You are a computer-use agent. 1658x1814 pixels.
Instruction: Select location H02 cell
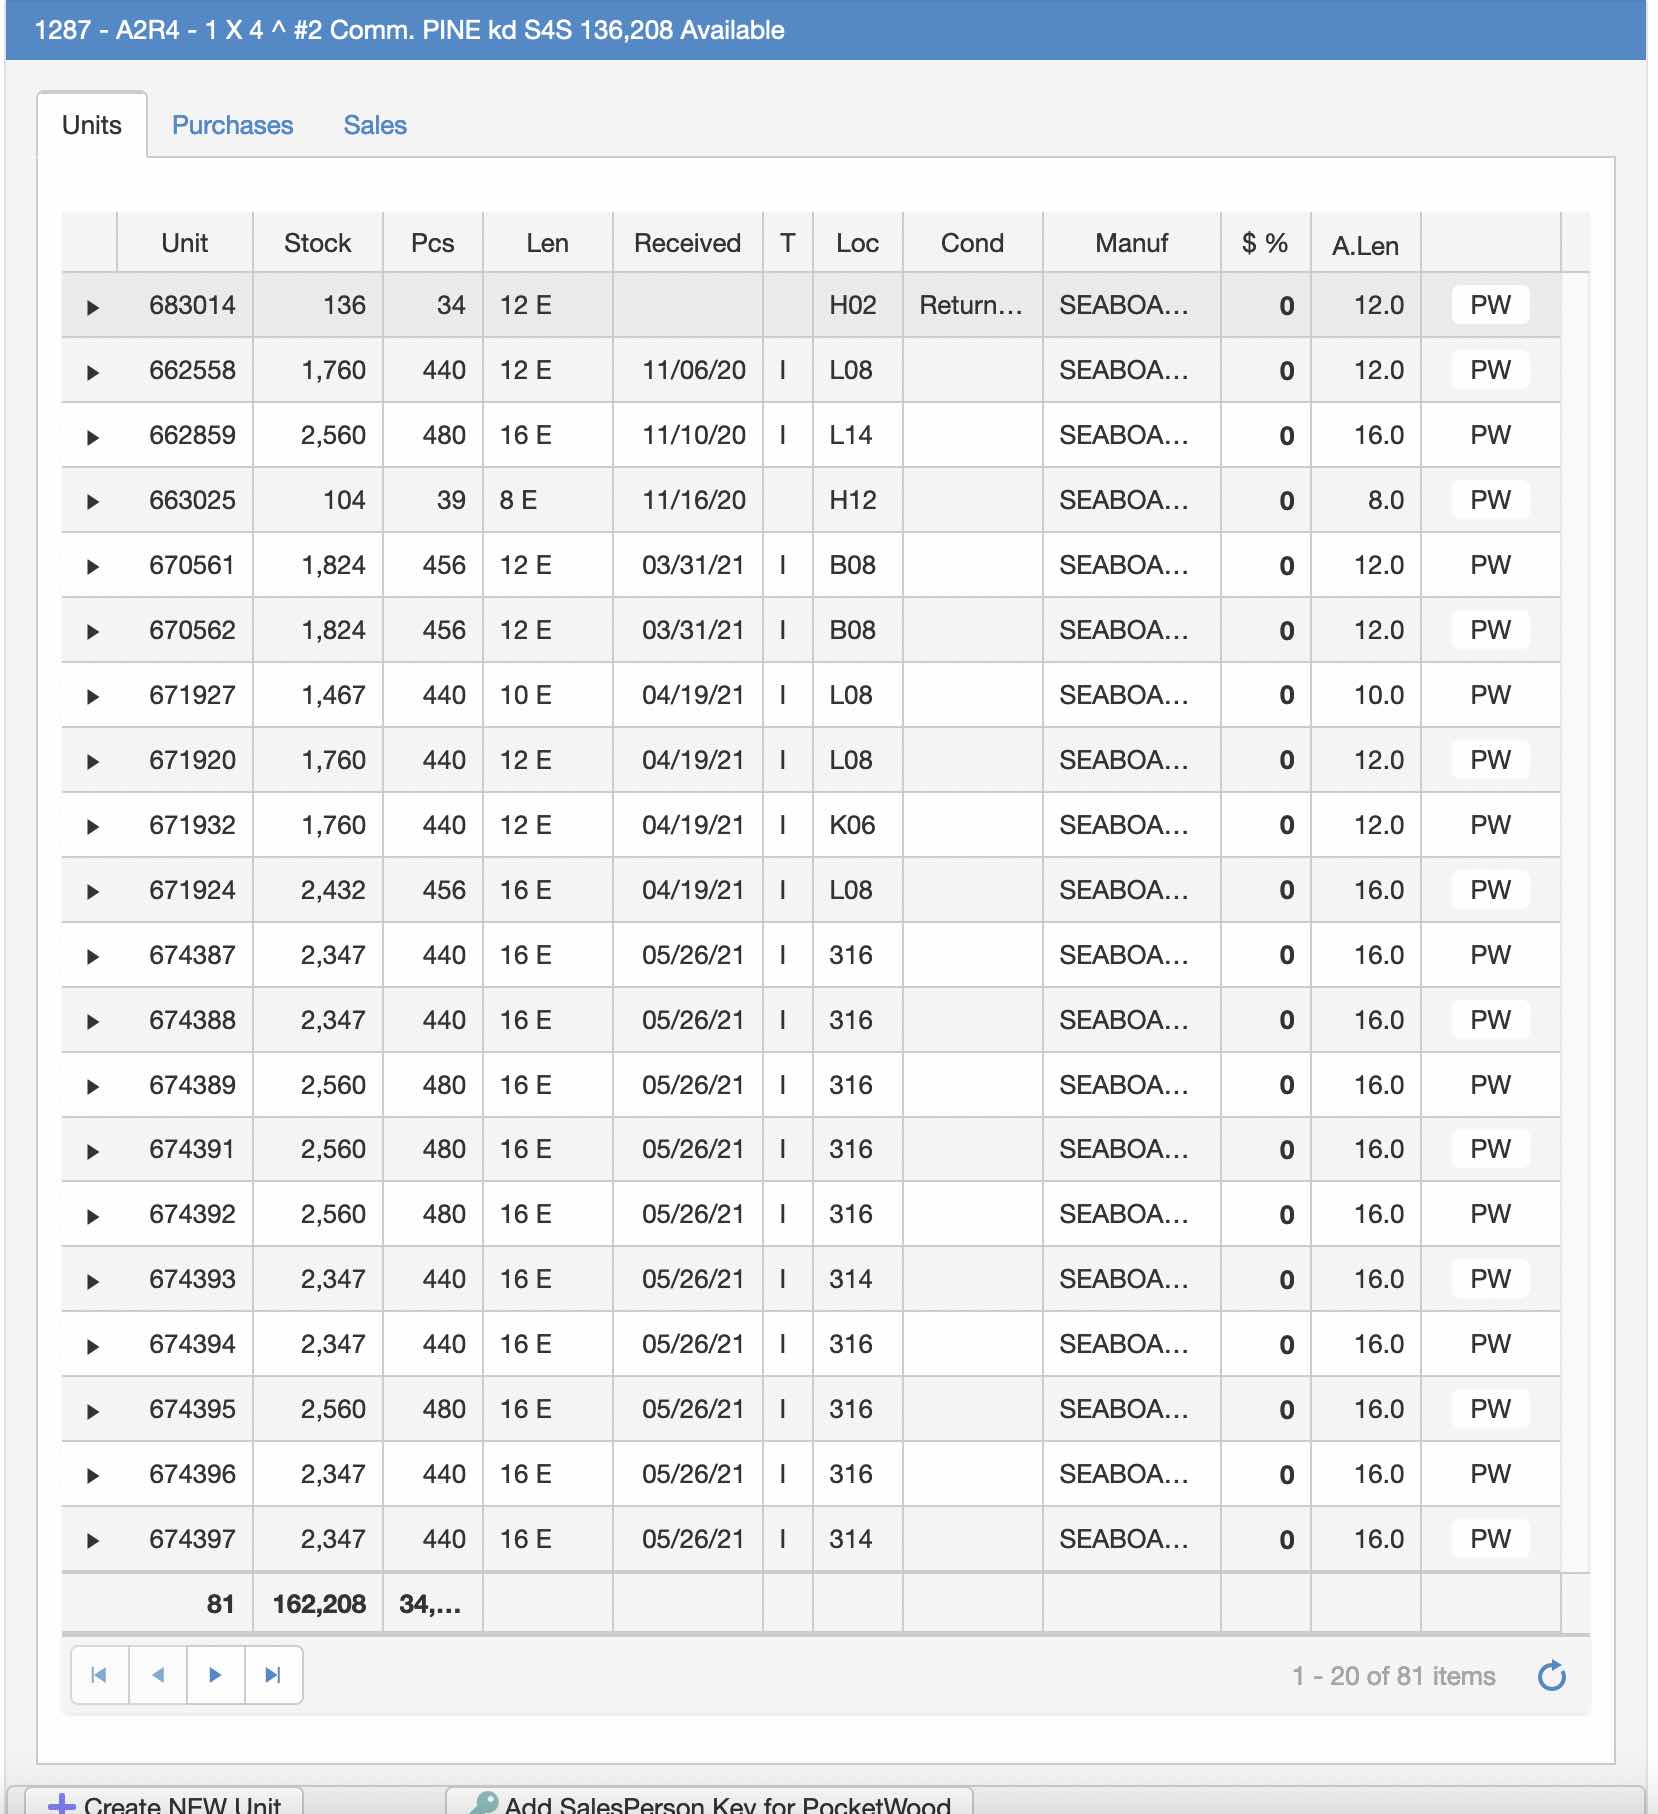point(858,305)
